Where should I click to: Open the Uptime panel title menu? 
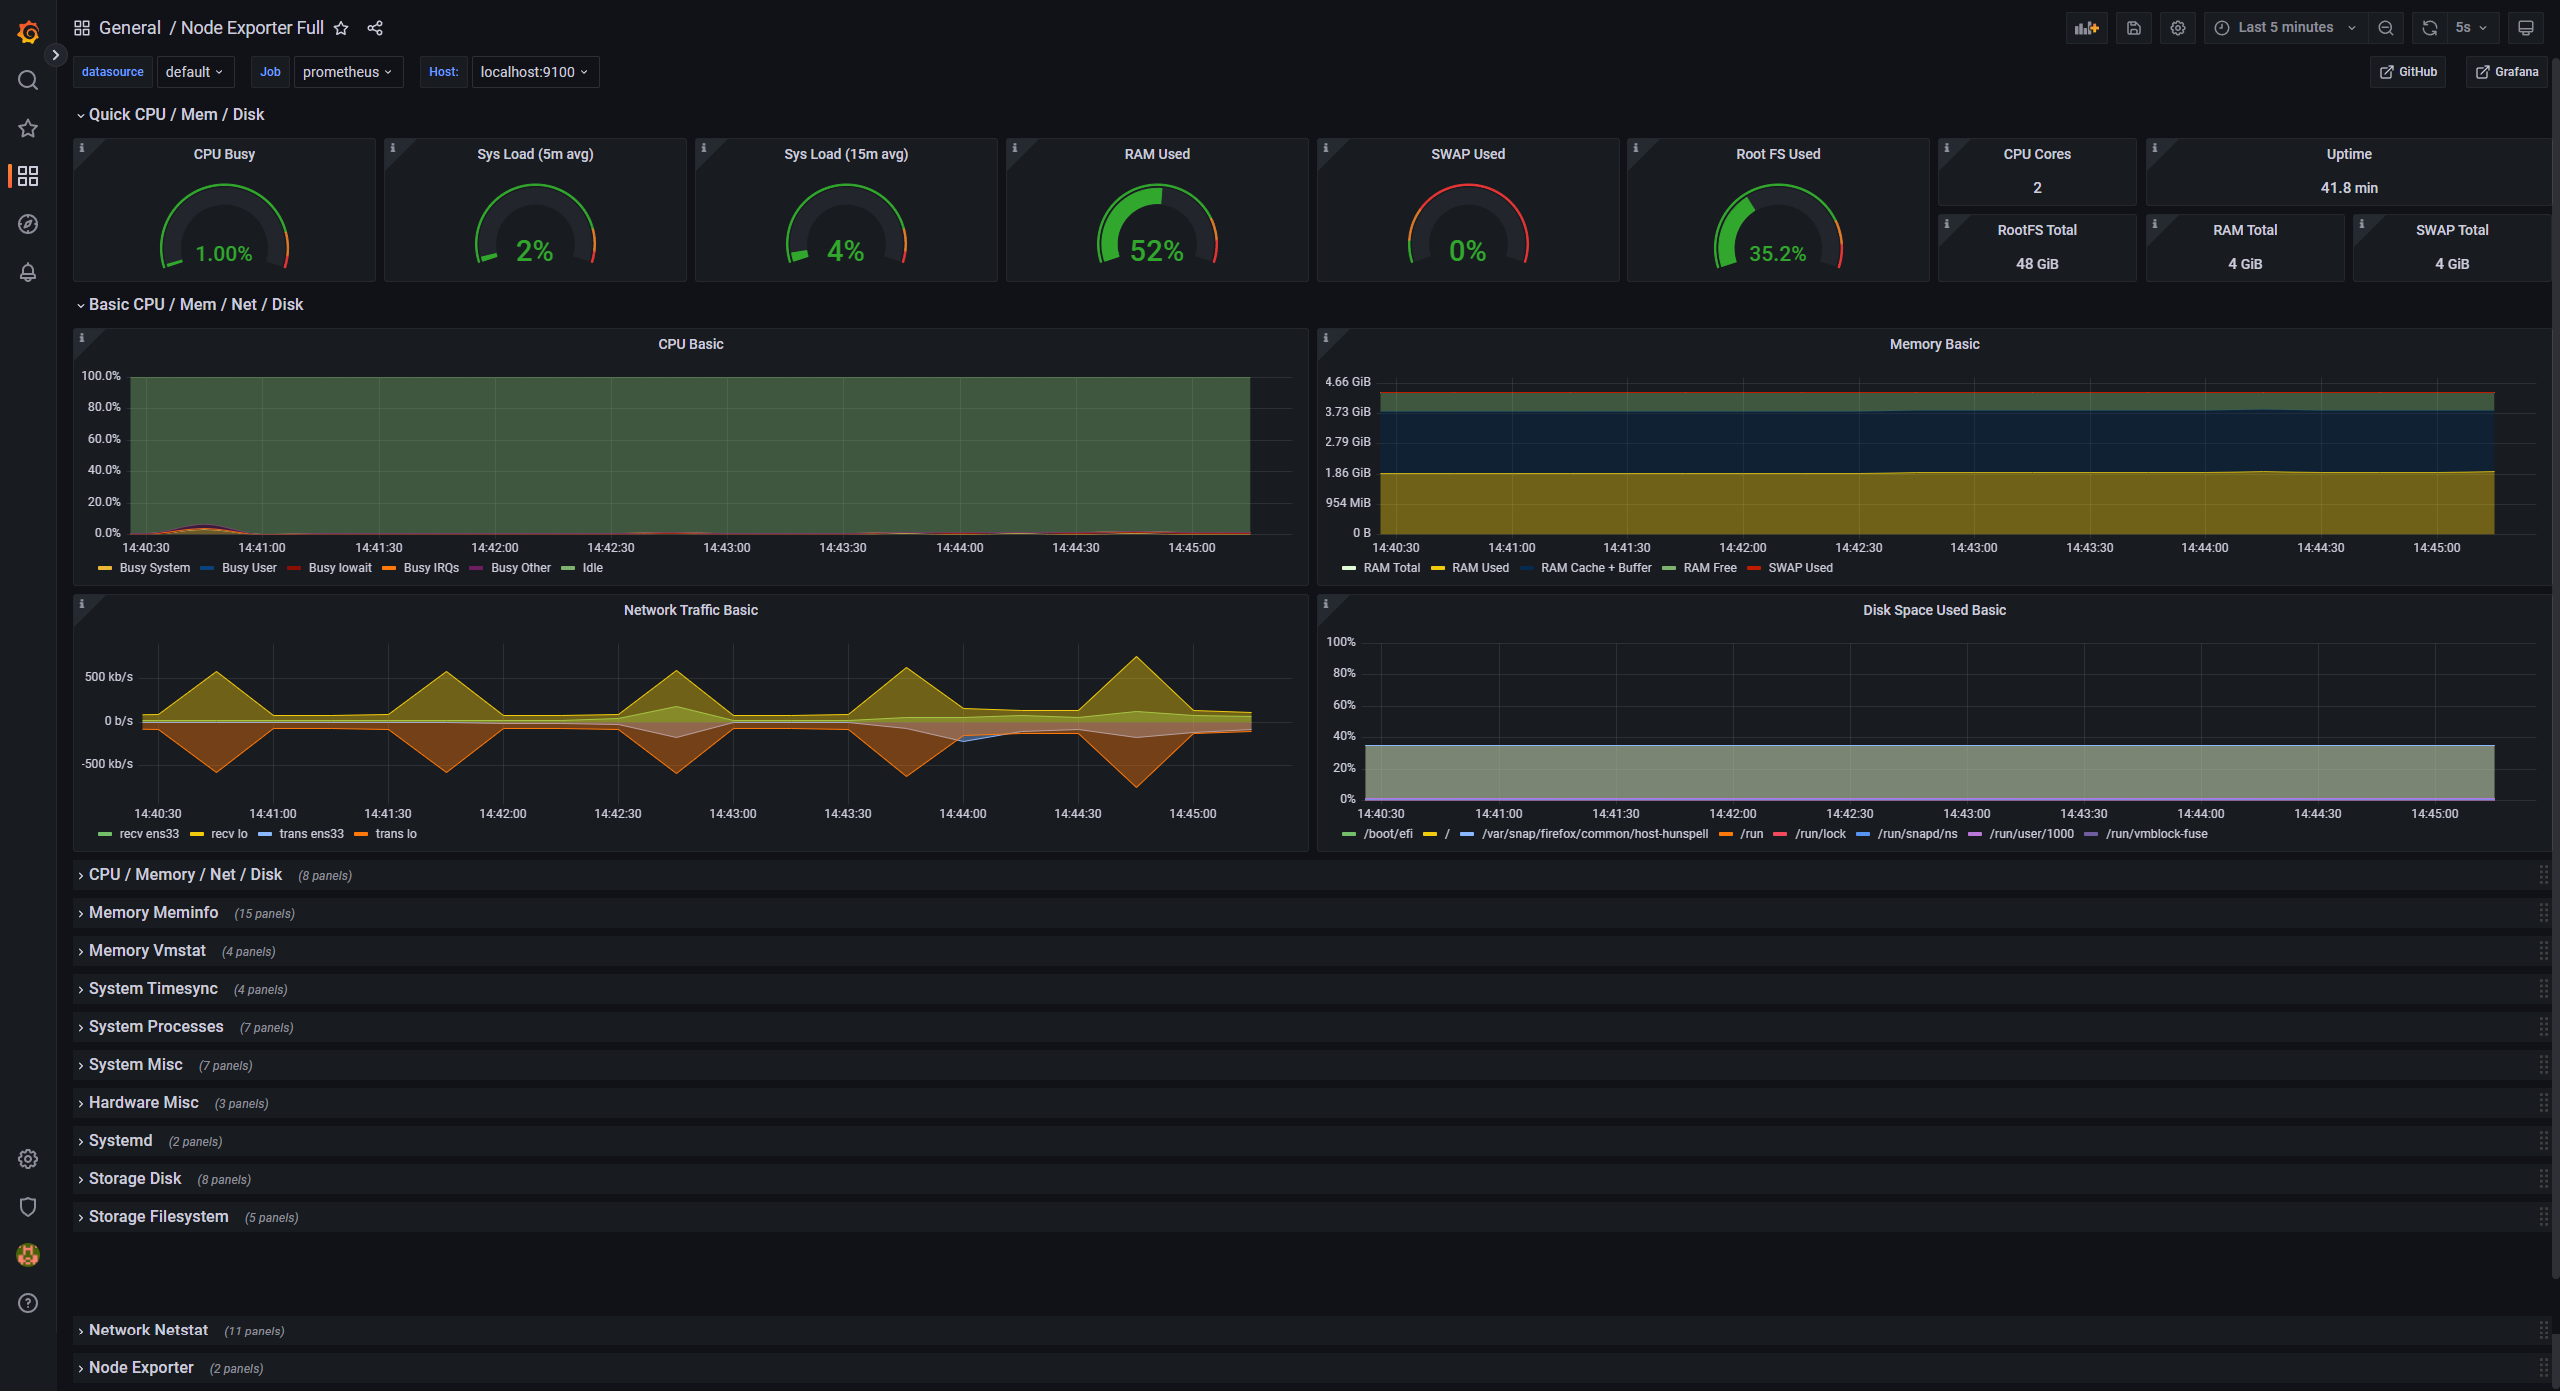[x=2349, y=154]
